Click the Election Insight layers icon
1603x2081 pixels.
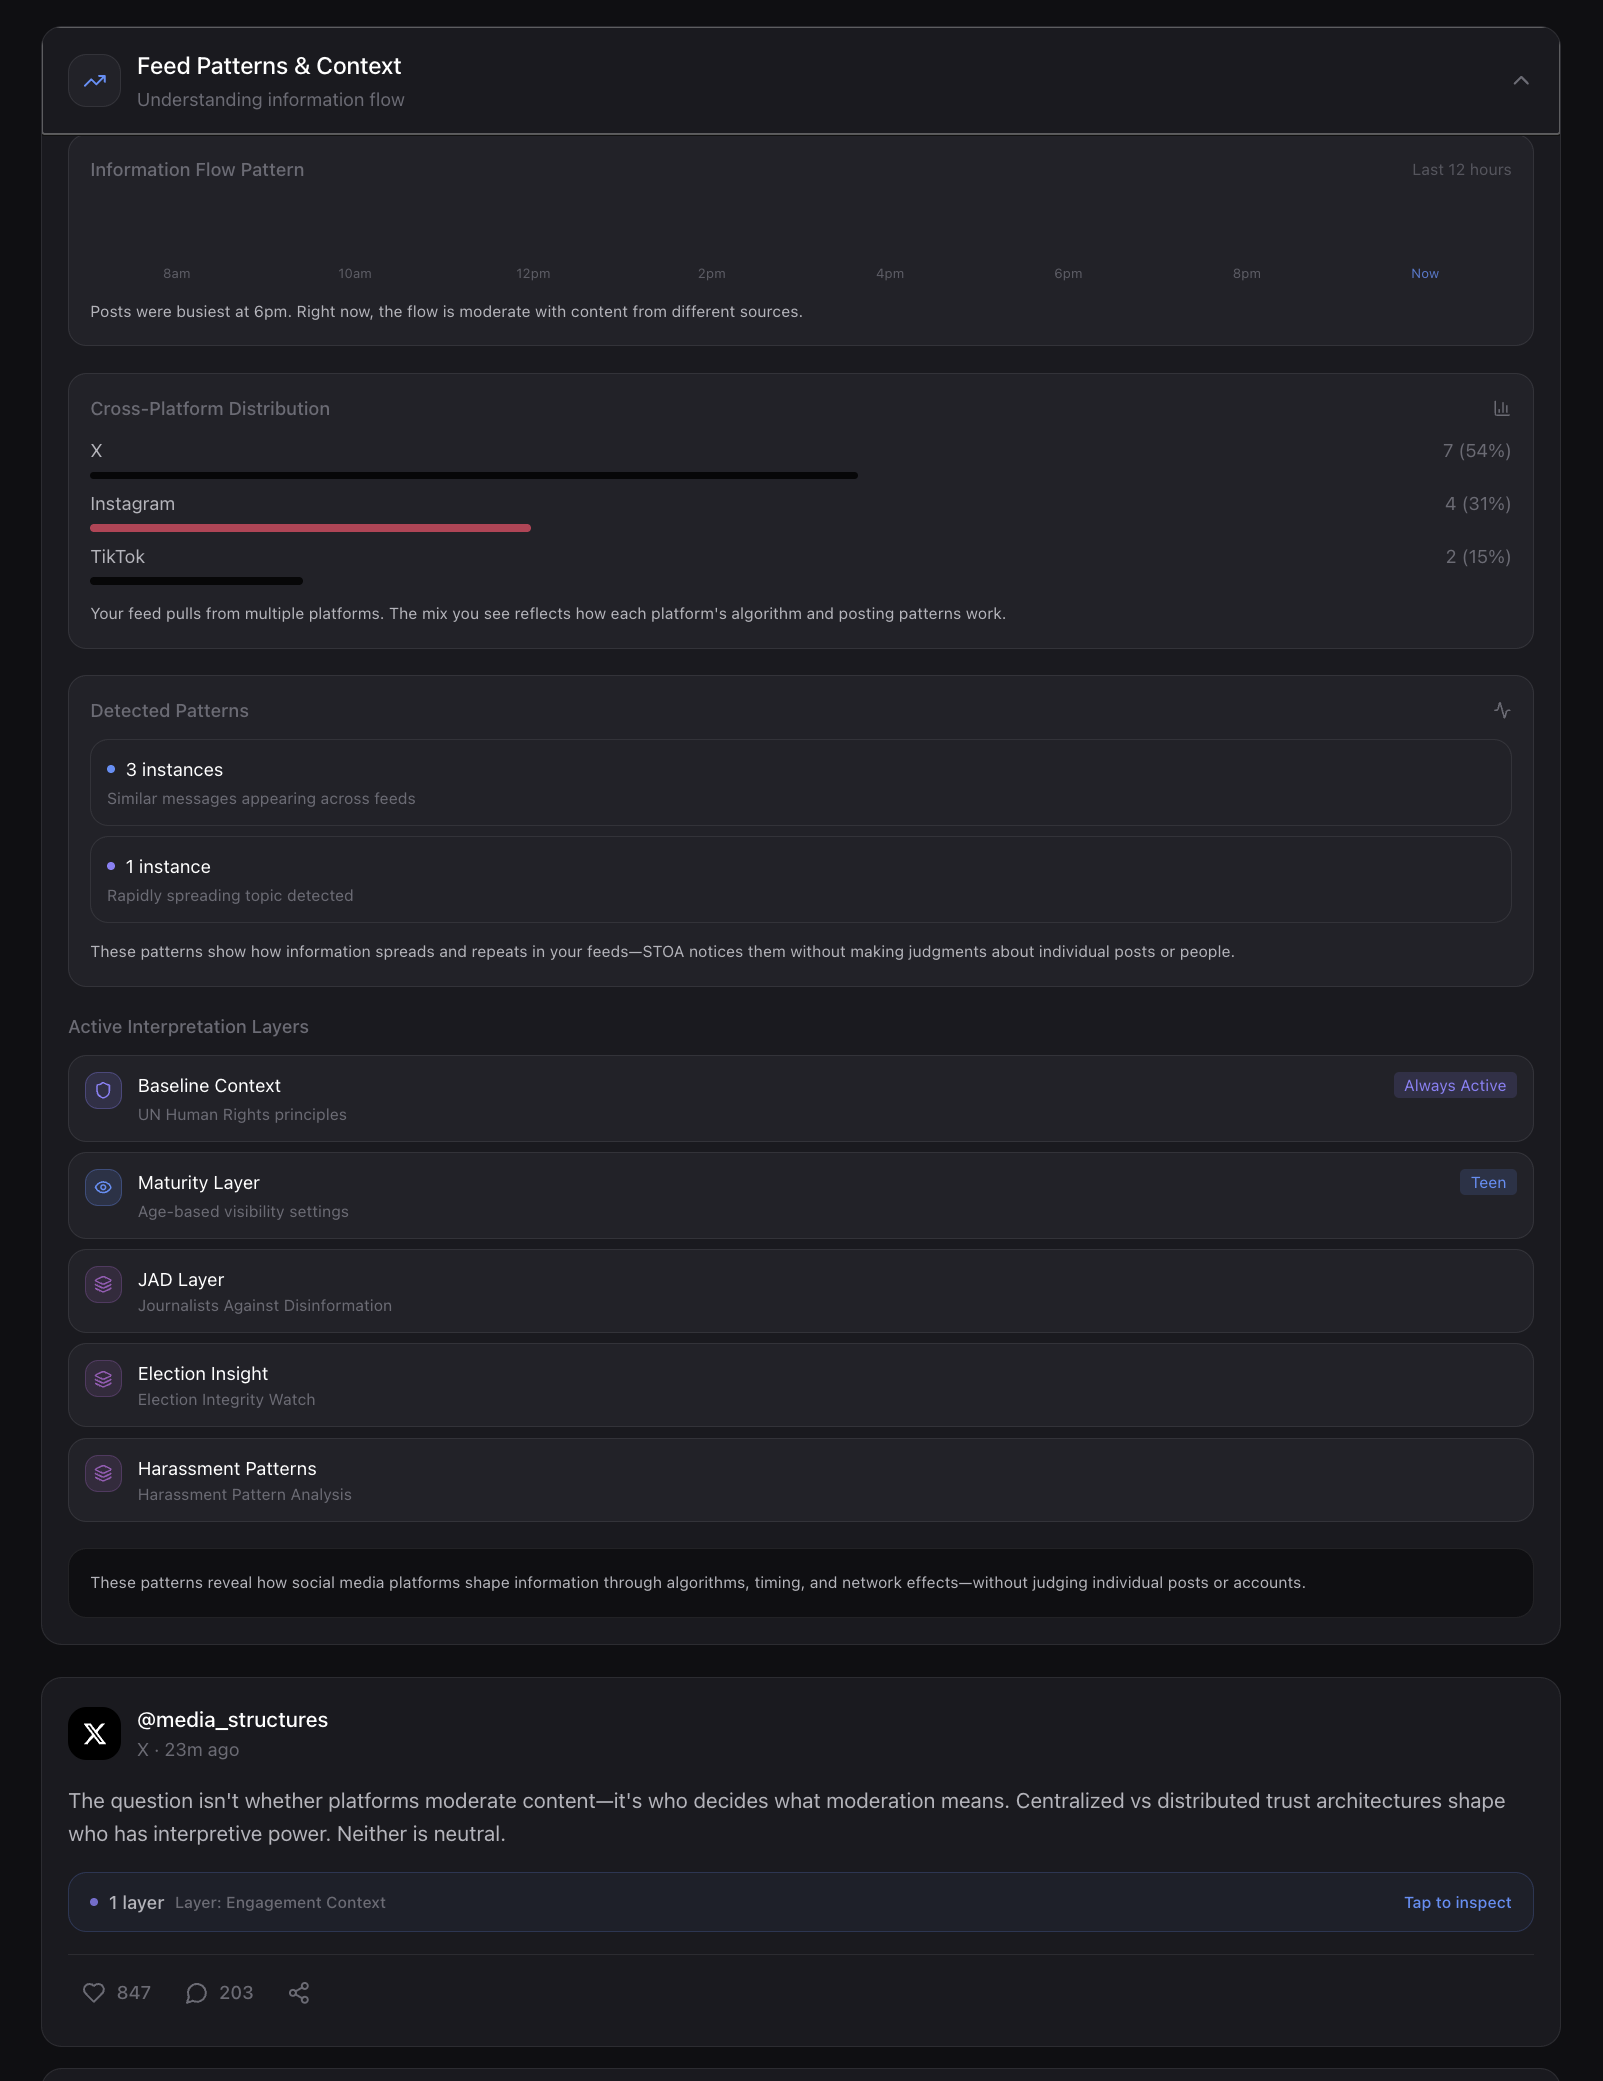point(103,1379)
